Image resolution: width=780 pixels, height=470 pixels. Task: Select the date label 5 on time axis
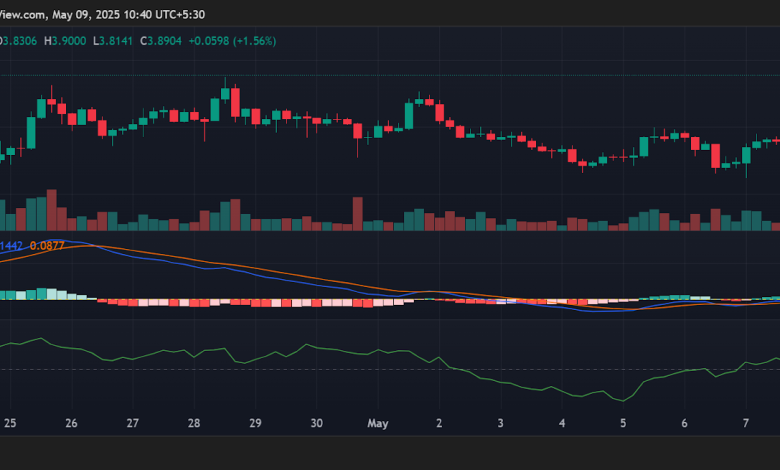click(623, 423)
